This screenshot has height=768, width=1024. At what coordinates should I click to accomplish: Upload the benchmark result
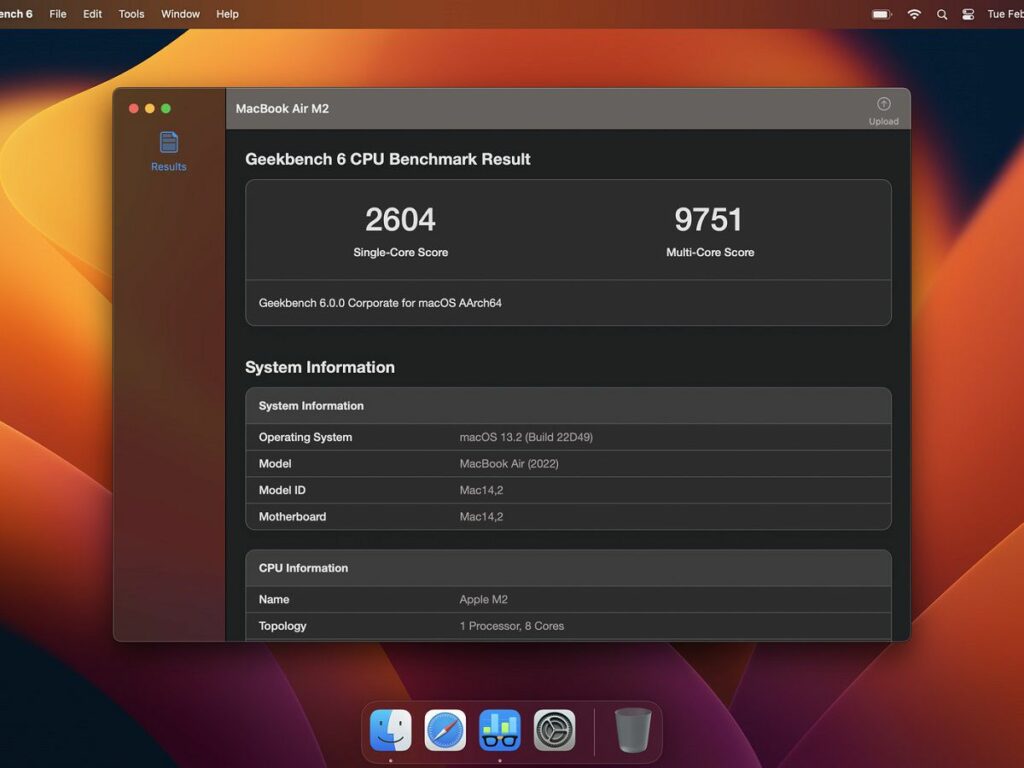coord(883,111)
